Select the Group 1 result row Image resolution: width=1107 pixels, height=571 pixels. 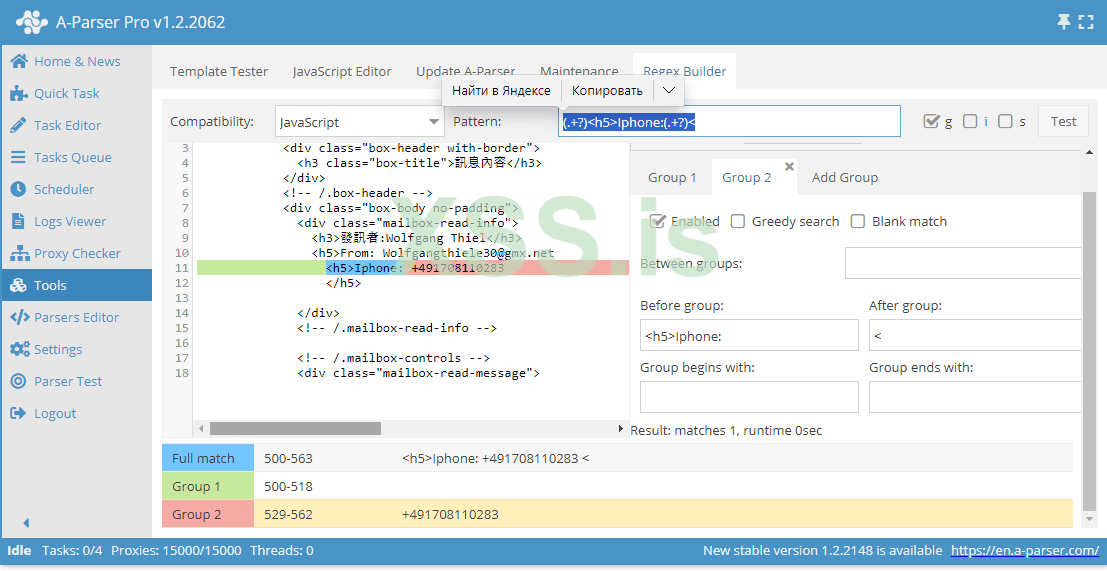point(617,486)
